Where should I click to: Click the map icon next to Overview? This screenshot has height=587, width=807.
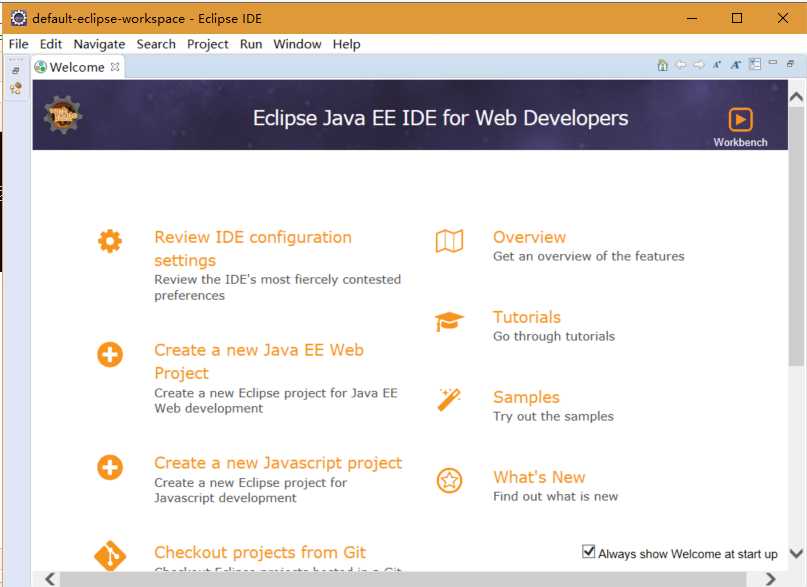click(x=449, y=241)
